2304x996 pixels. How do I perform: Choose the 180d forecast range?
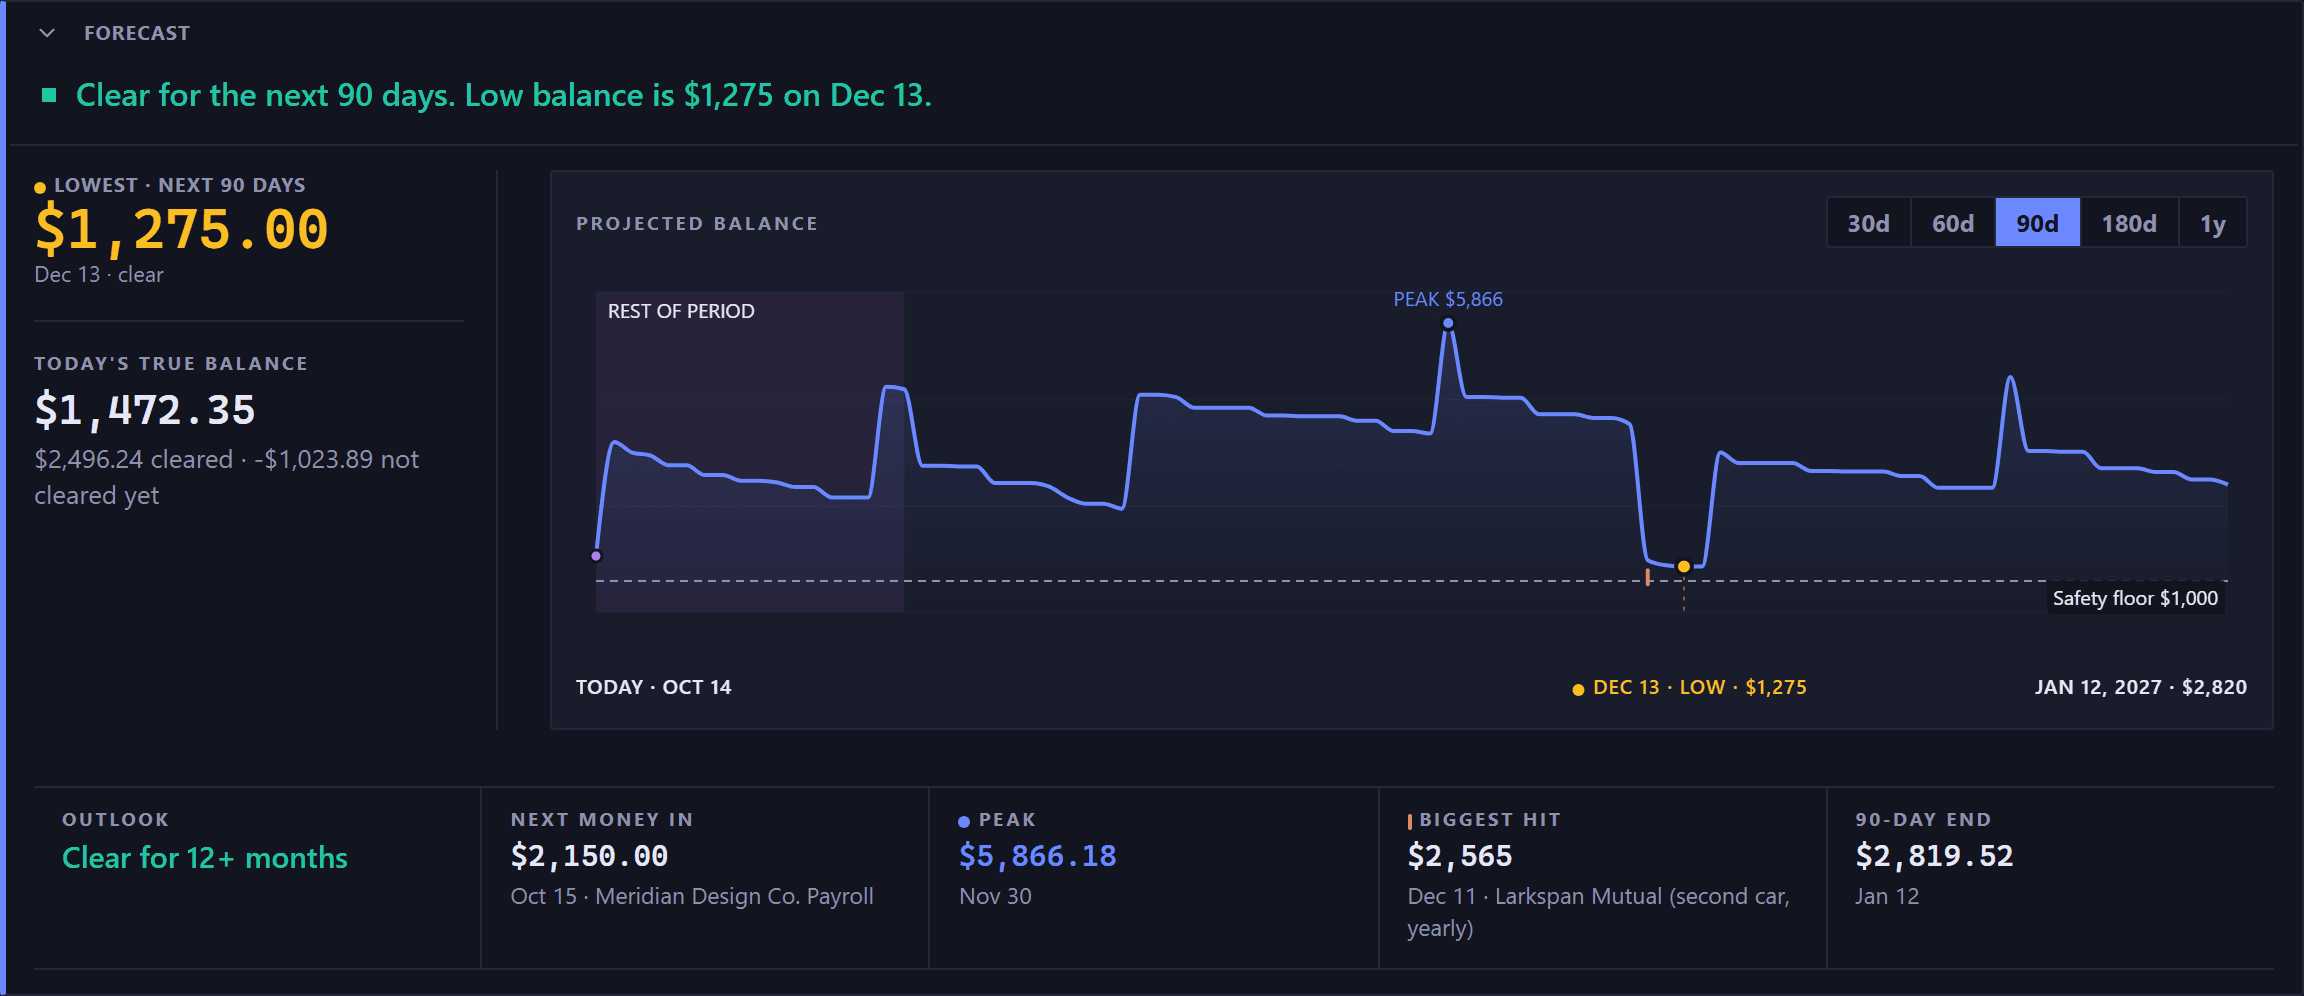[2129, 223]
